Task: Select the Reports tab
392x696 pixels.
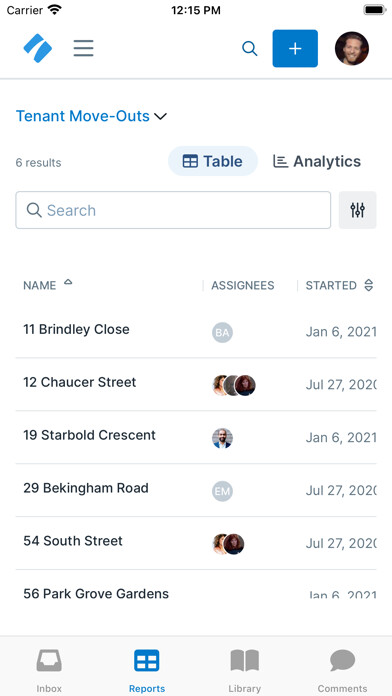Action: tap(147, 671)
